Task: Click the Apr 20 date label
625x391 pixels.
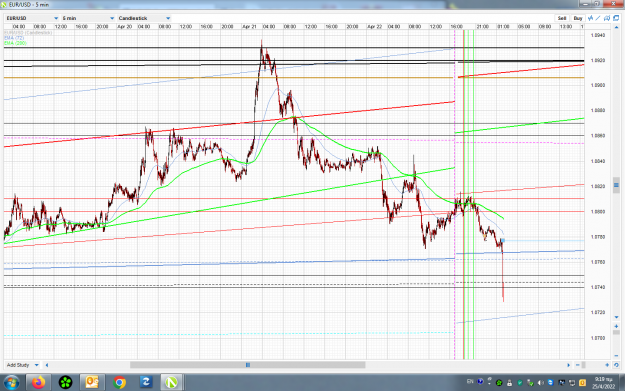Action: click(x=124, y=27)
